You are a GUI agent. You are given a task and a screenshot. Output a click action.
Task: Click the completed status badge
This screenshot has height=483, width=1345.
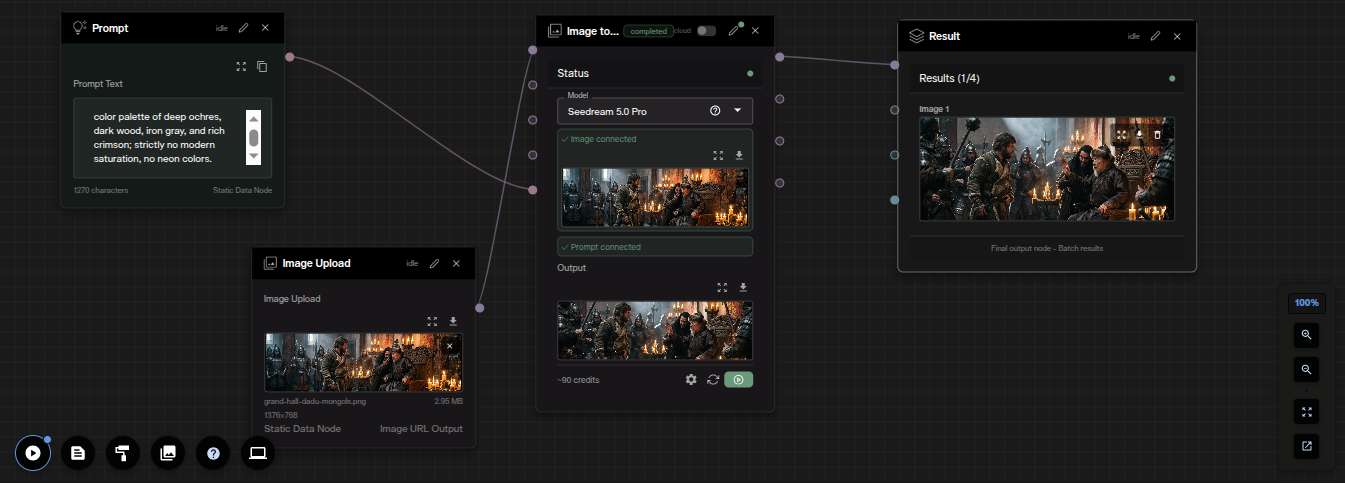649,31
